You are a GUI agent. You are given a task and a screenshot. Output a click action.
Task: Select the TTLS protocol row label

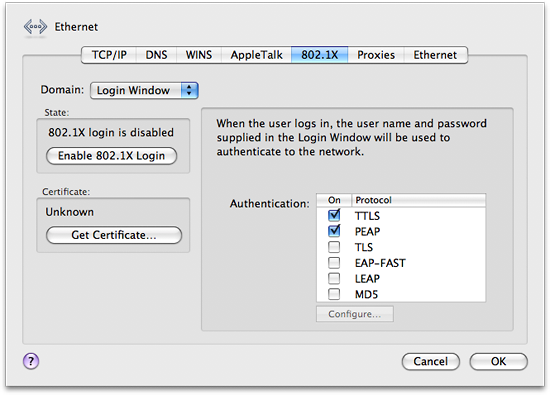point(367,216)
